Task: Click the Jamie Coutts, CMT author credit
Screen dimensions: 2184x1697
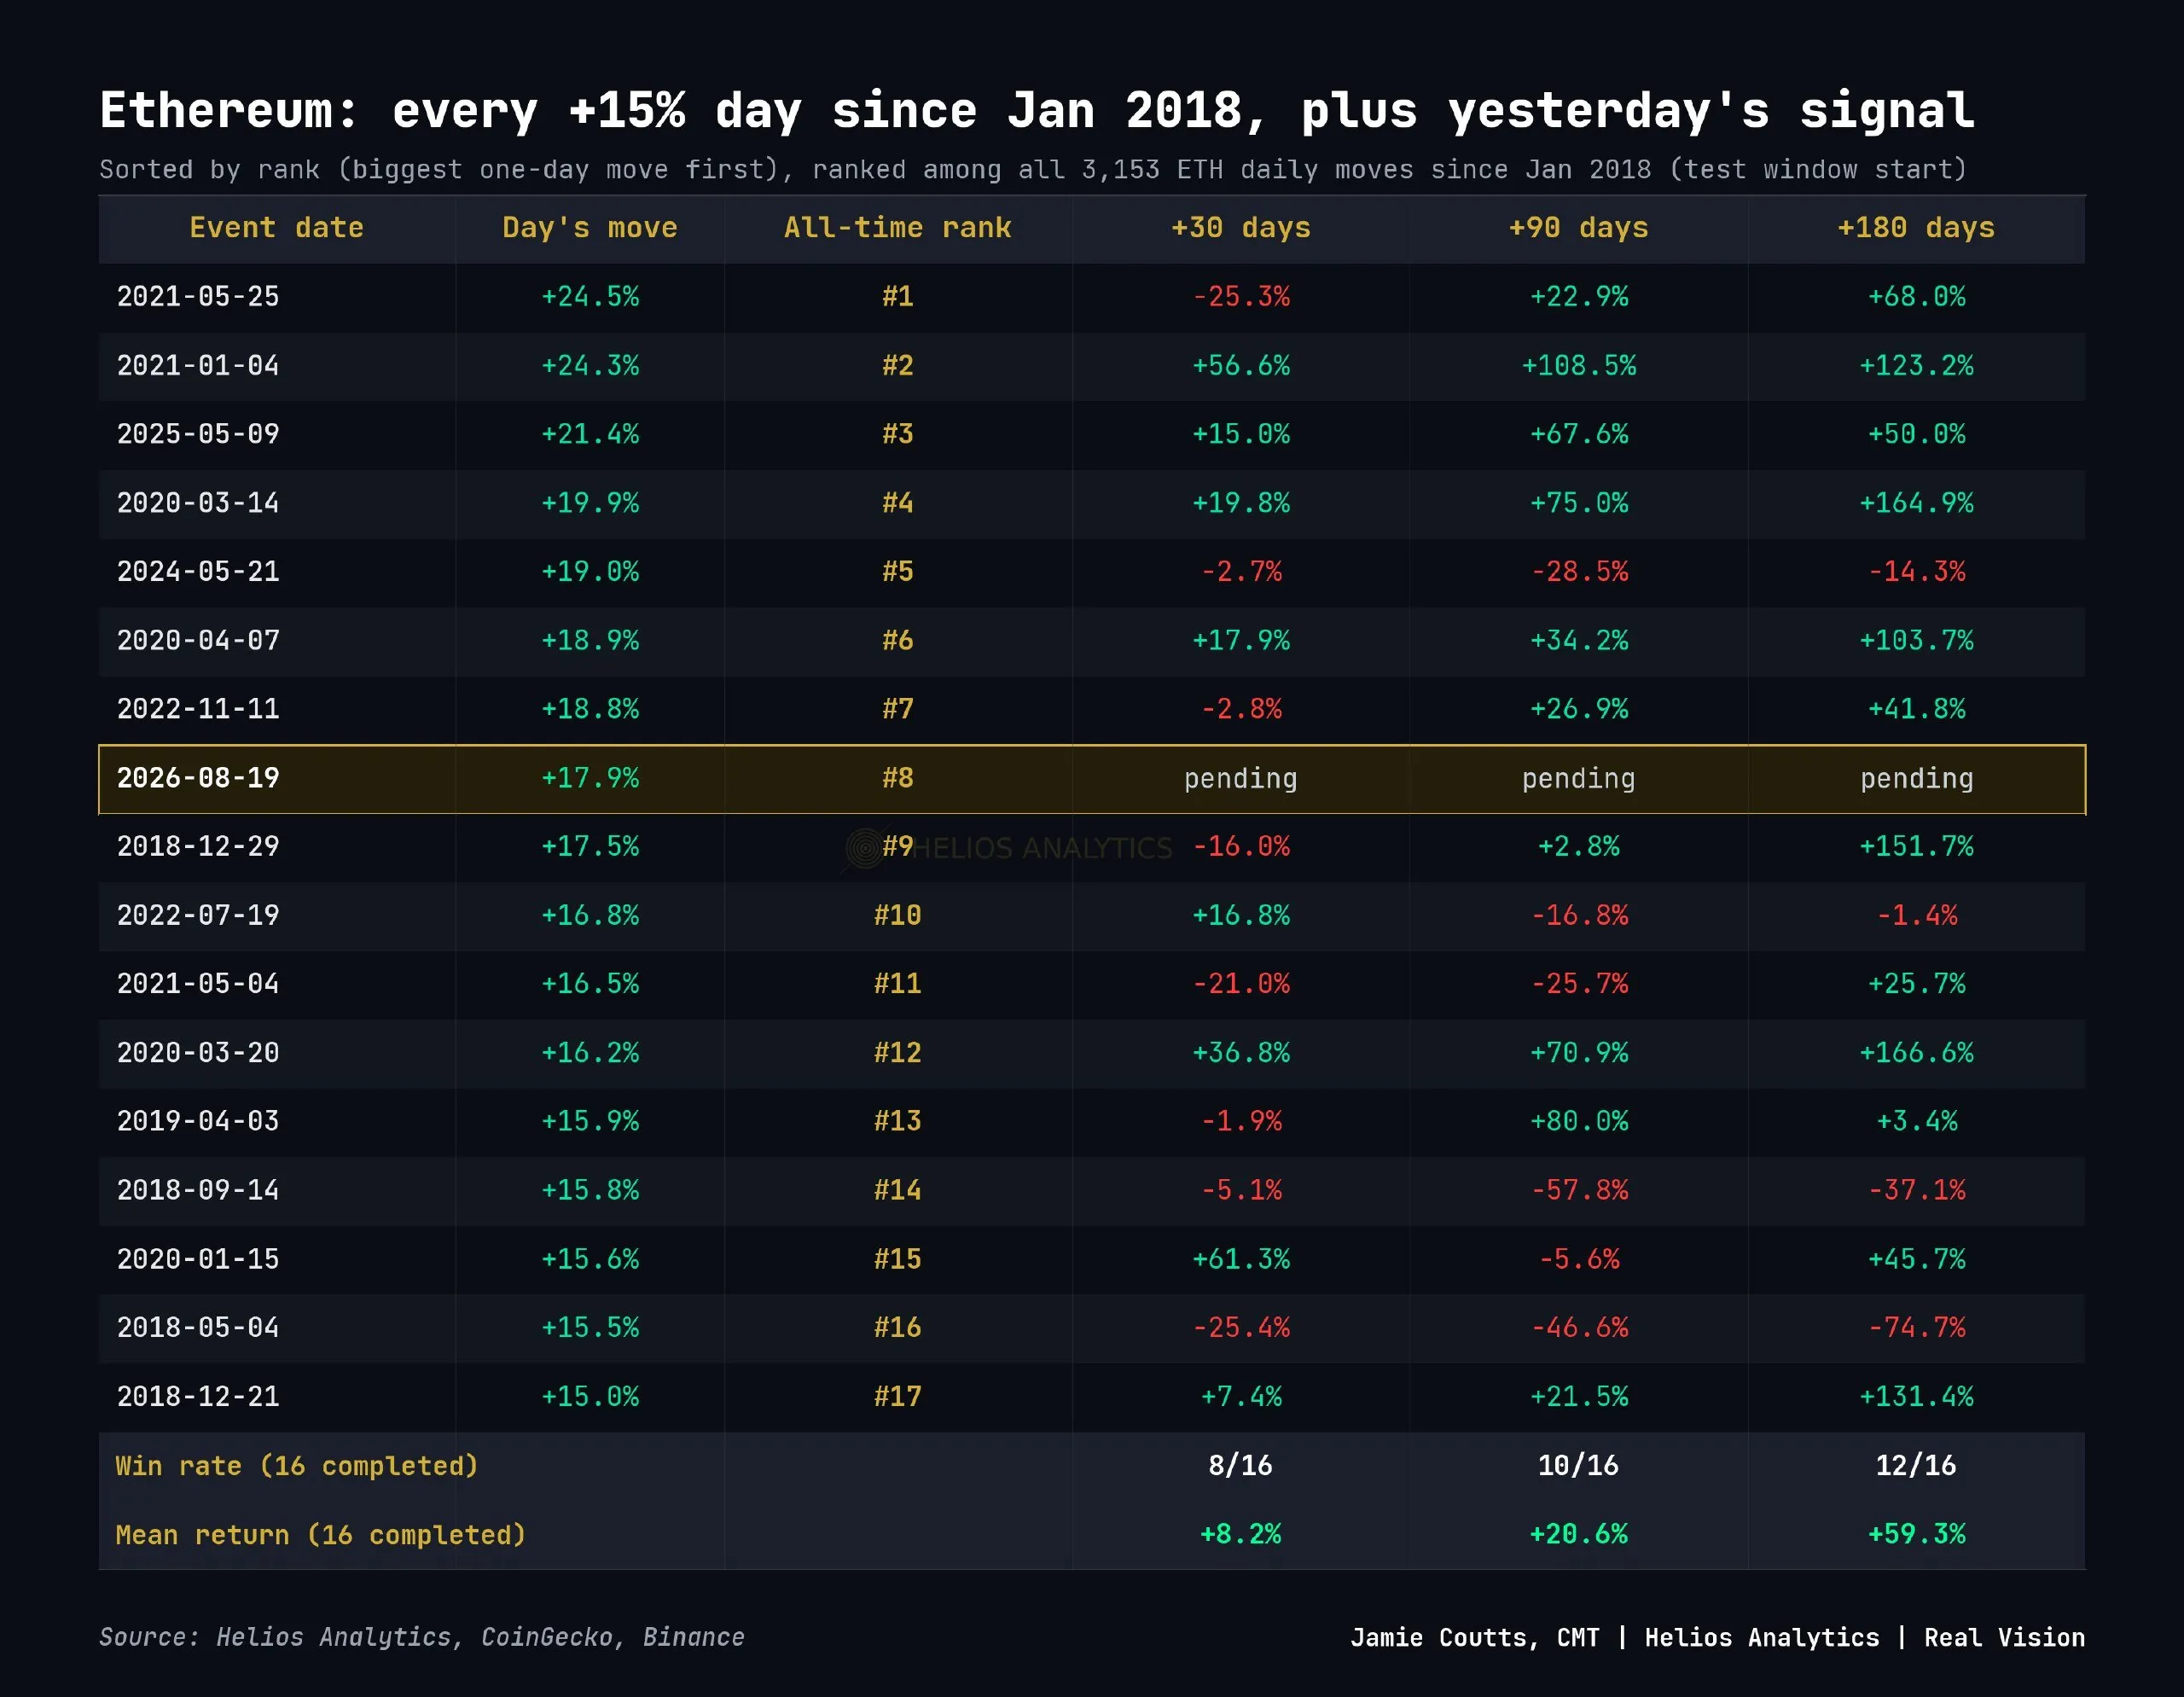Action: [1474, 1637]
